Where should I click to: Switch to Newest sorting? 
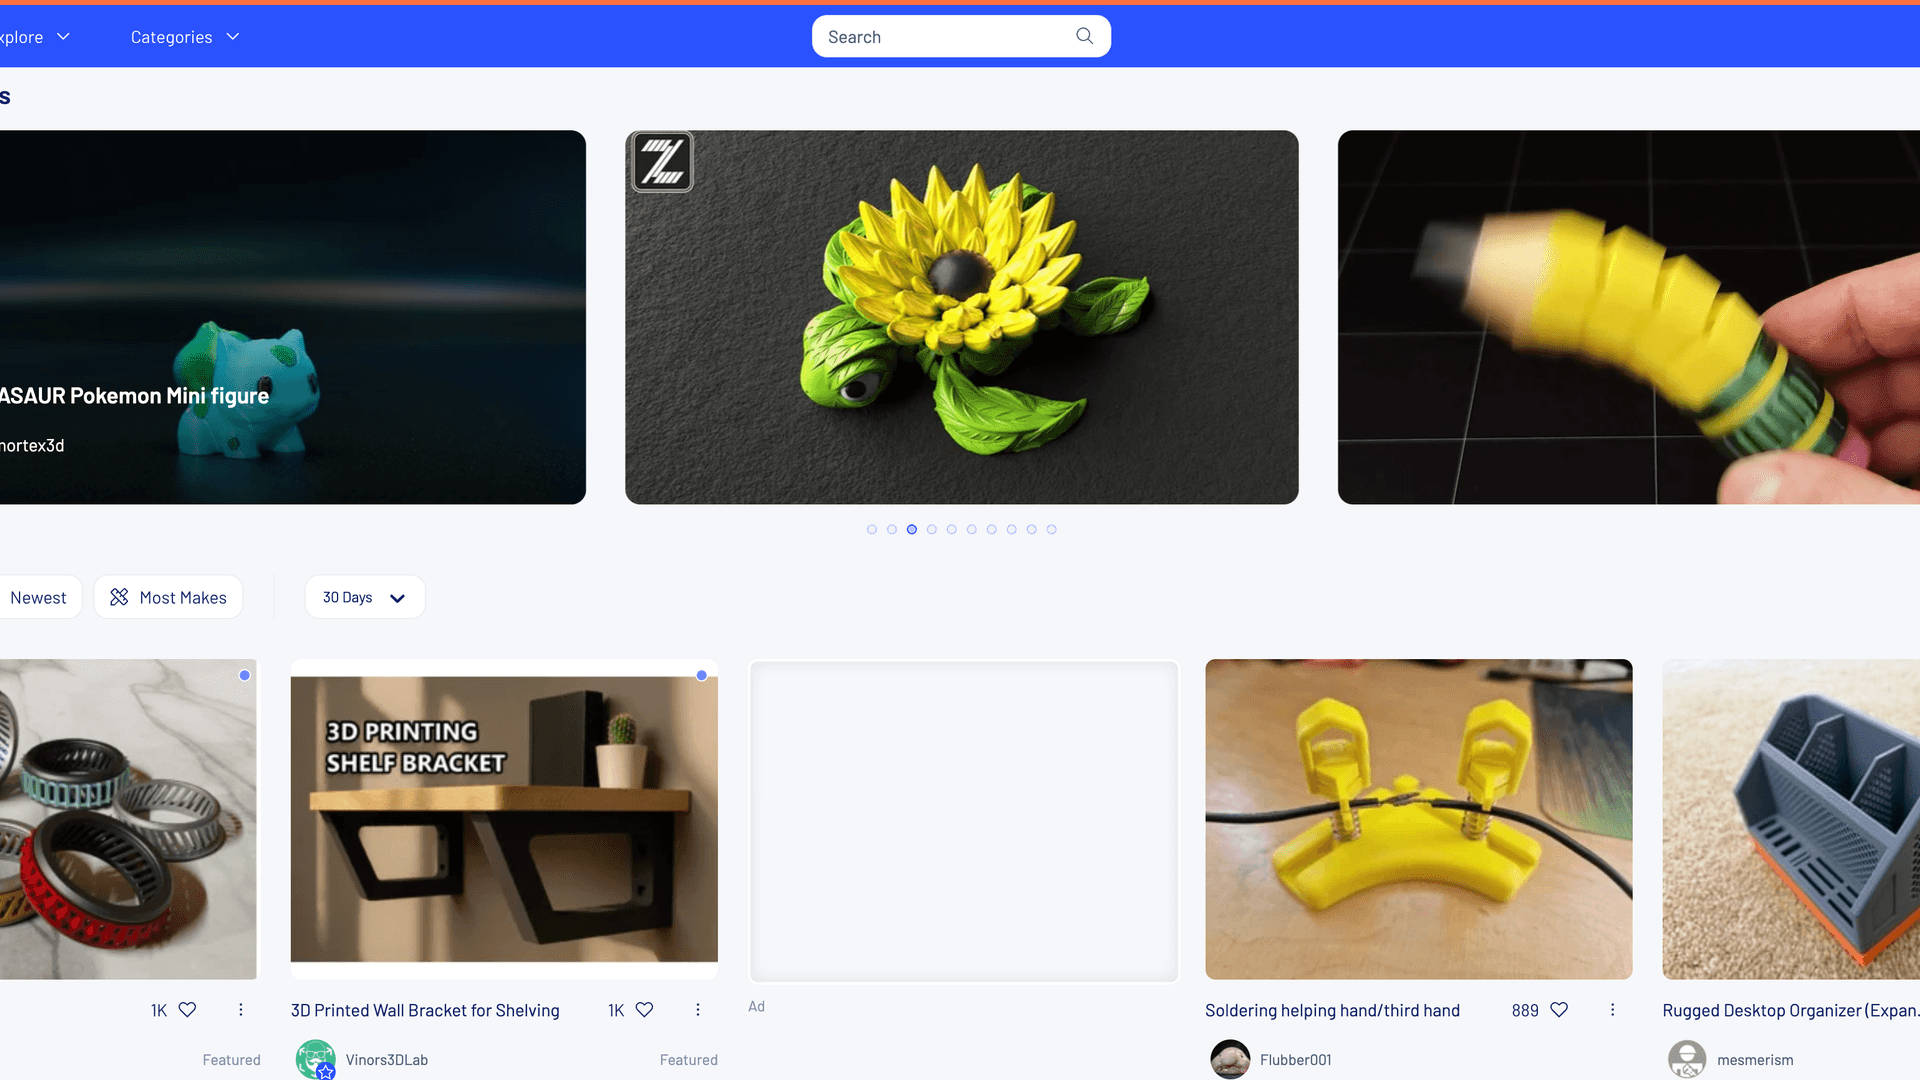click(x=40, y=597)
